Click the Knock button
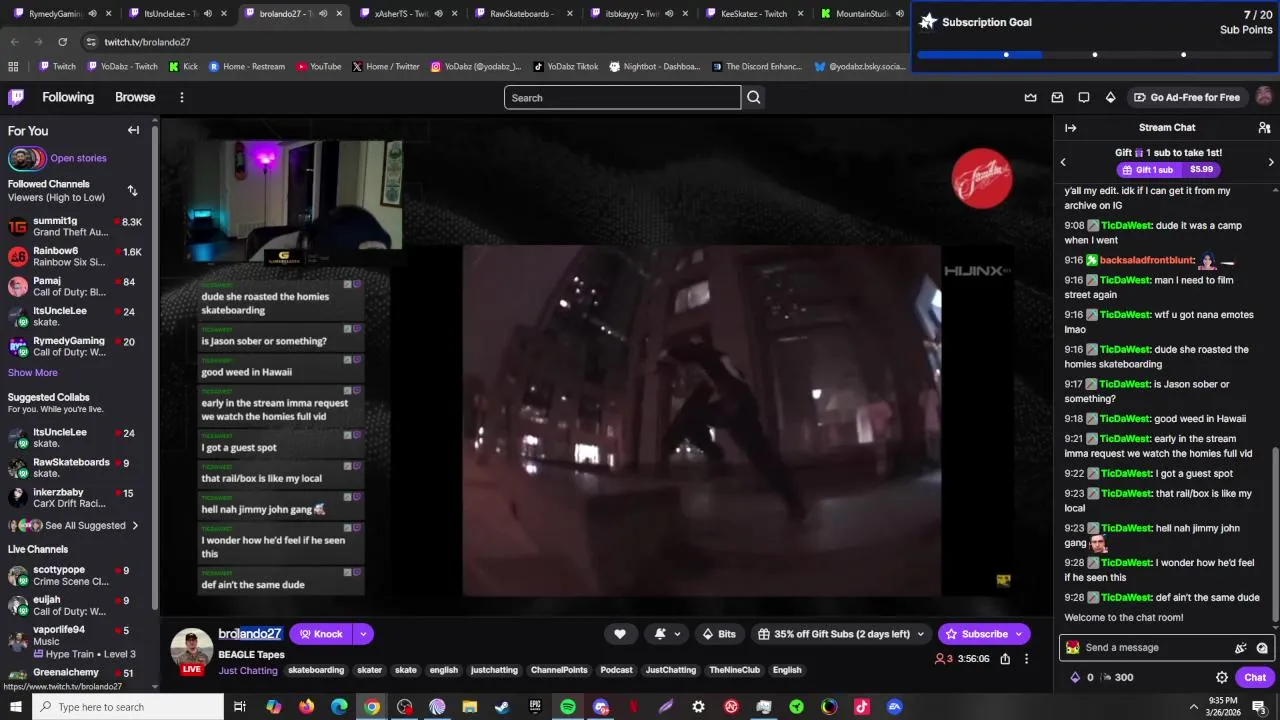Screen dimensions: 1280x720 pos(321,634)
